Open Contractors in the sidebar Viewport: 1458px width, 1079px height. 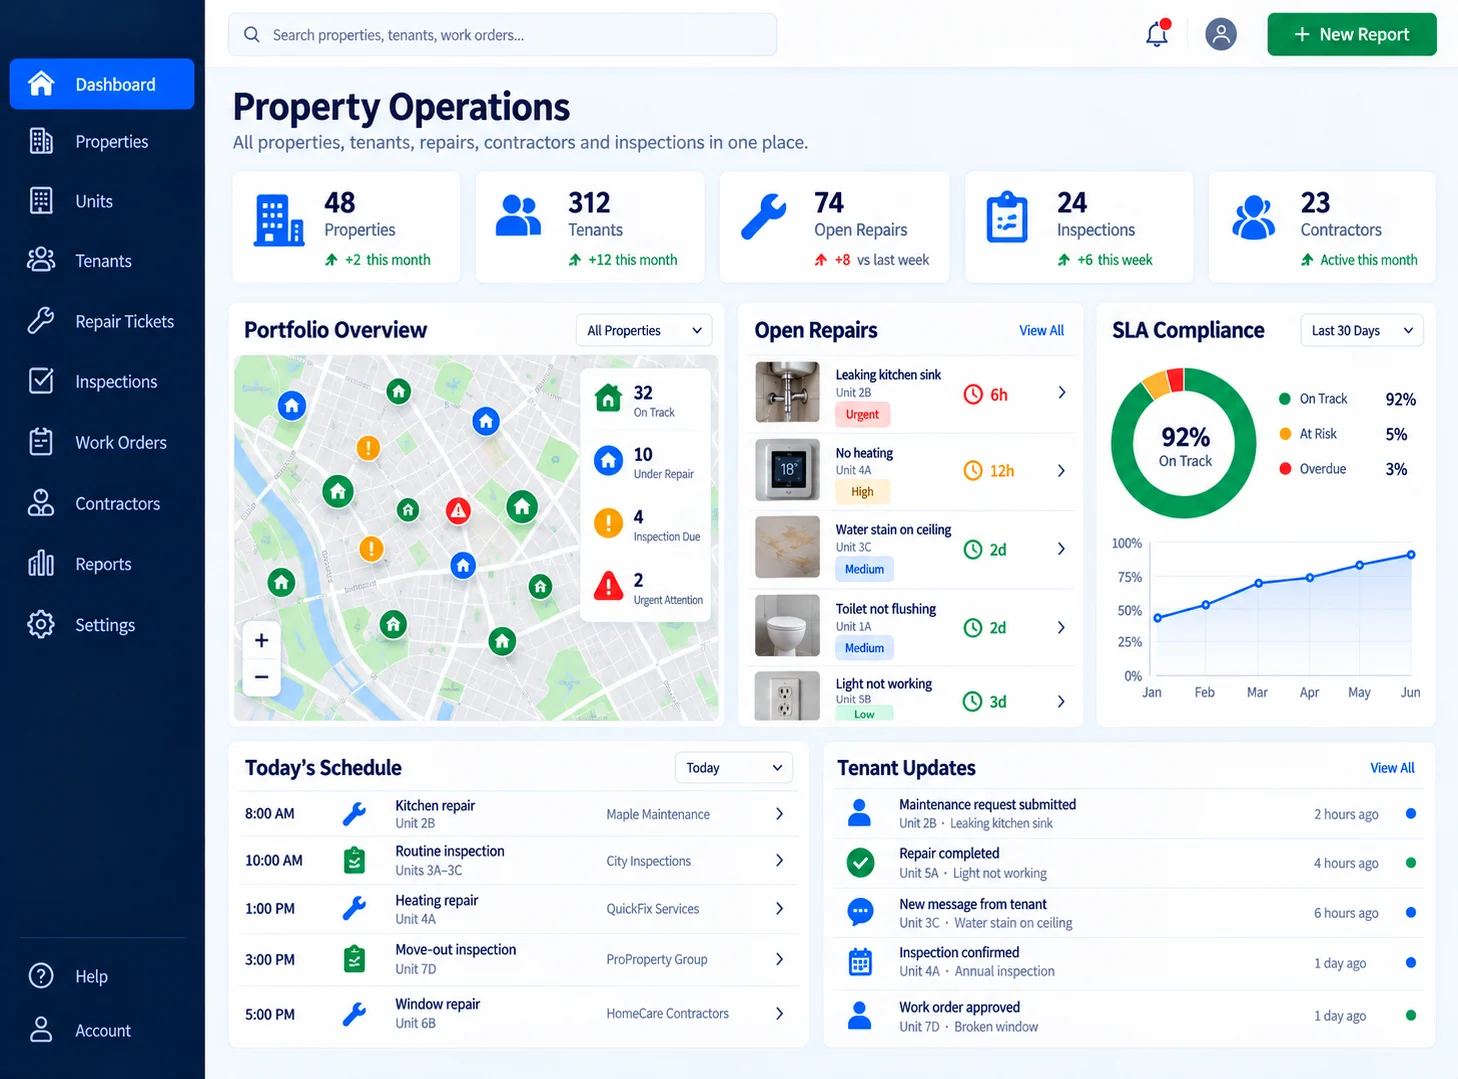[102, 503]
